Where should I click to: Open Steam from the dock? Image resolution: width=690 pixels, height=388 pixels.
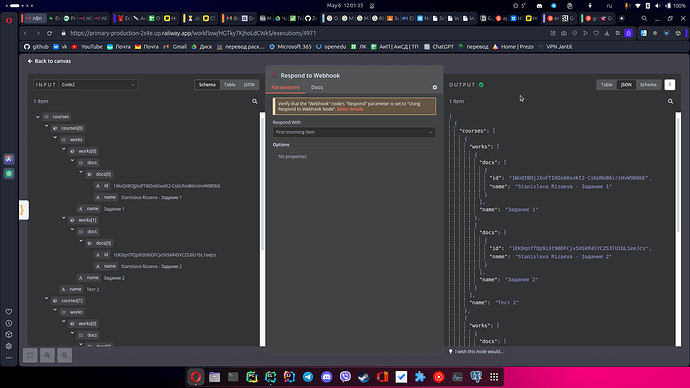(x=363, y=377)
